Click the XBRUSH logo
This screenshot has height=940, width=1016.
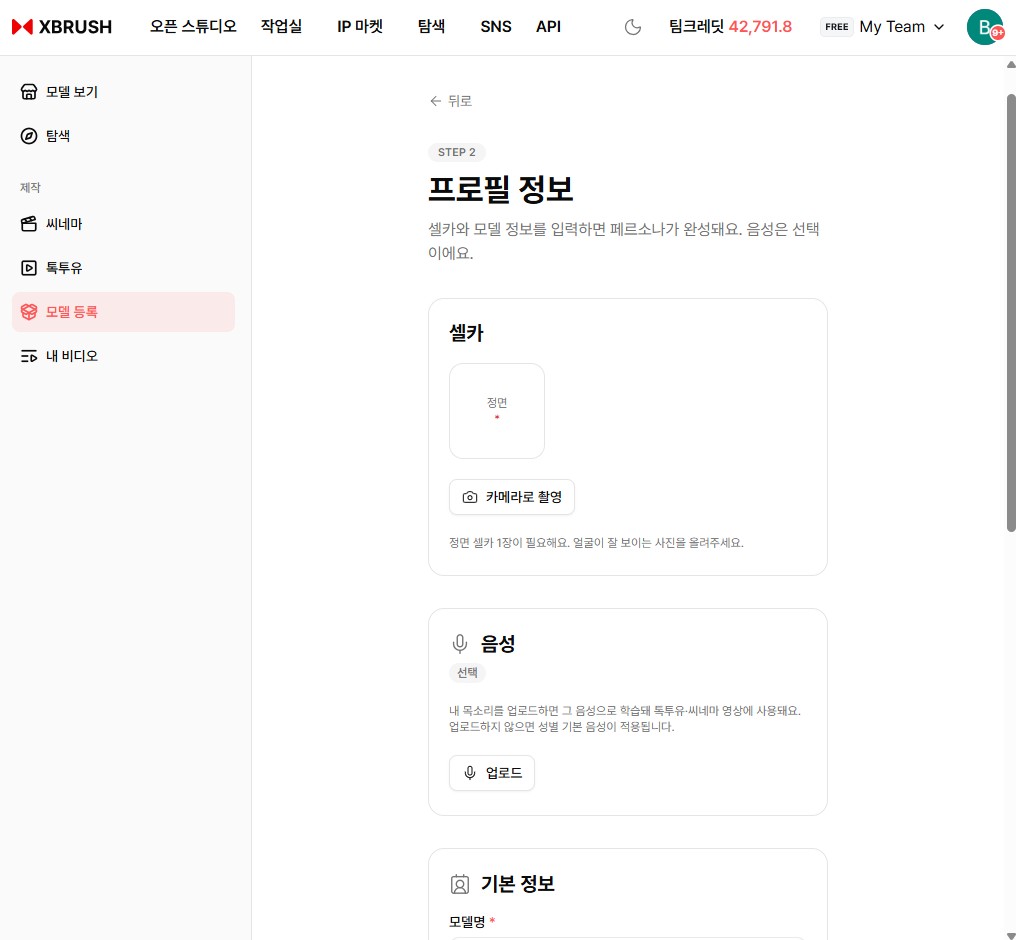[62, 27]
